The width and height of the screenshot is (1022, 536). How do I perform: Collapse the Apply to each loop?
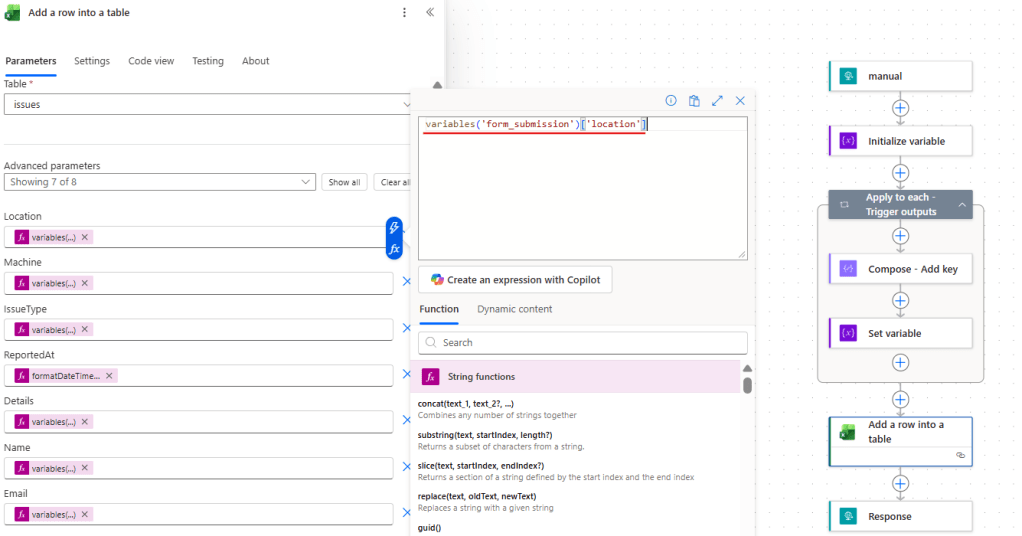coord(962,204)
